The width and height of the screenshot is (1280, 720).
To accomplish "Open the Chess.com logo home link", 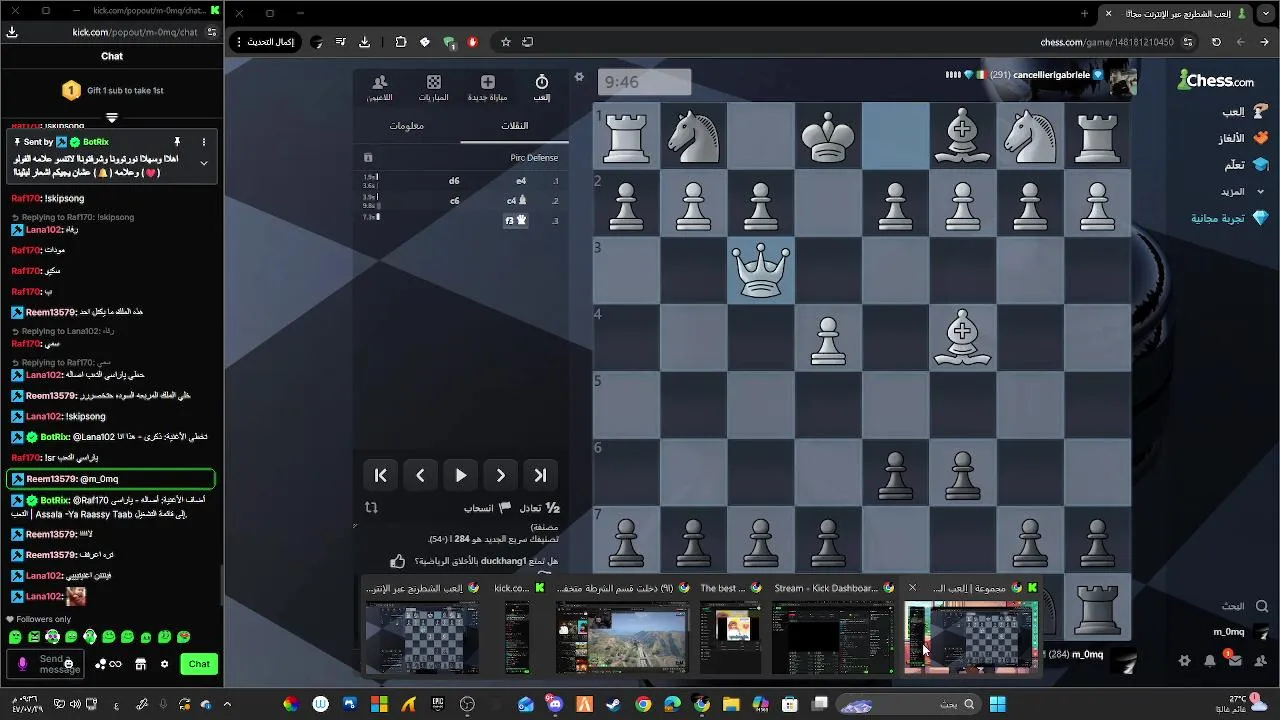I will [x=1216, y=80].
